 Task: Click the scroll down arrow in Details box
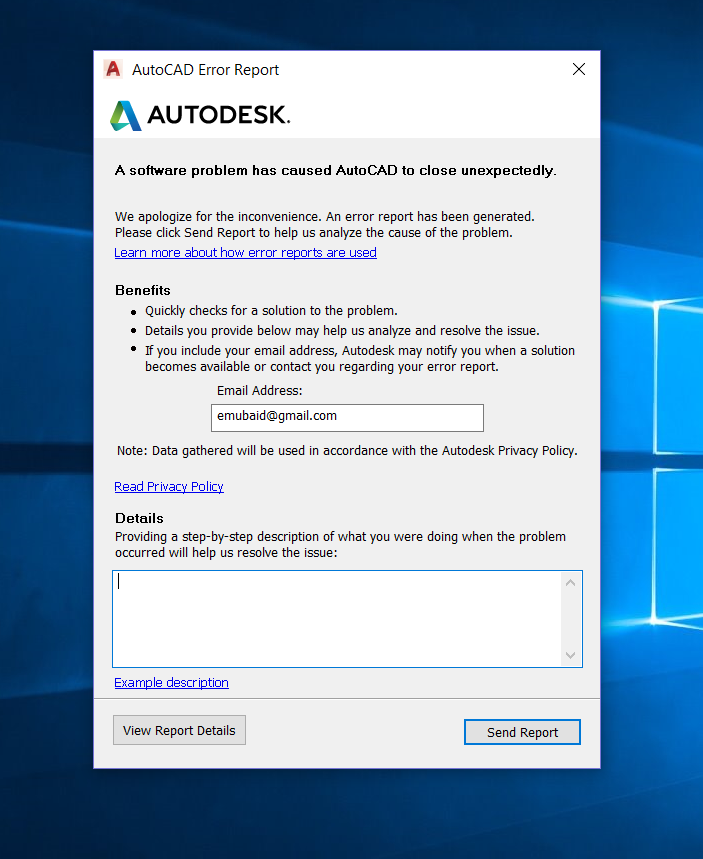point(570,655)
